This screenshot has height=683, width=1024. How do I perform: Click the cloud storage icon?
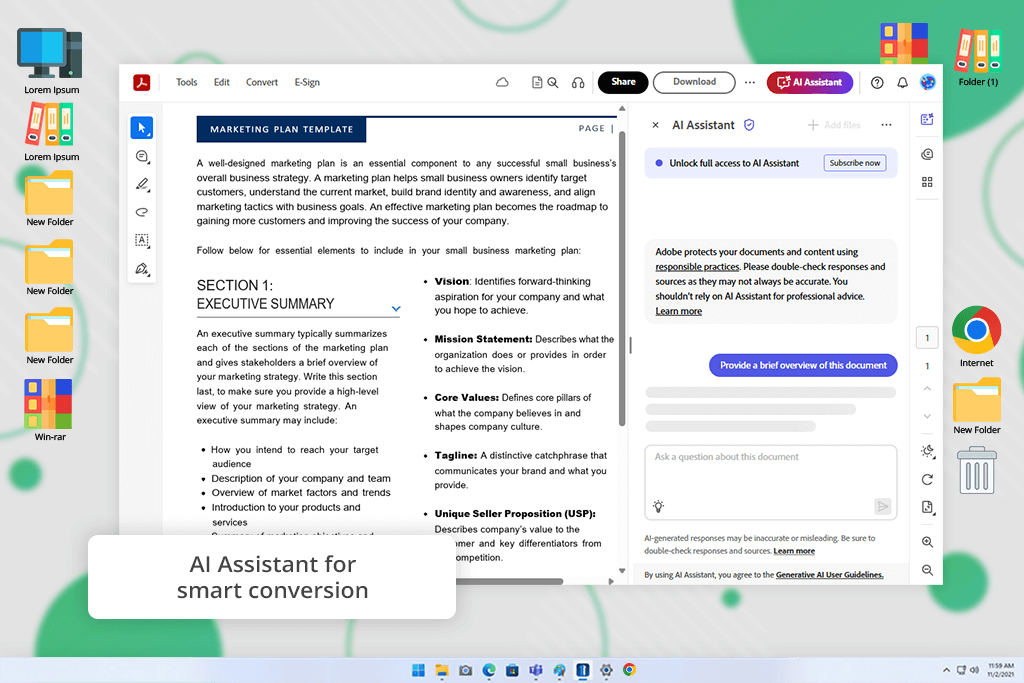pyautogui.click(x=502, y=82)
